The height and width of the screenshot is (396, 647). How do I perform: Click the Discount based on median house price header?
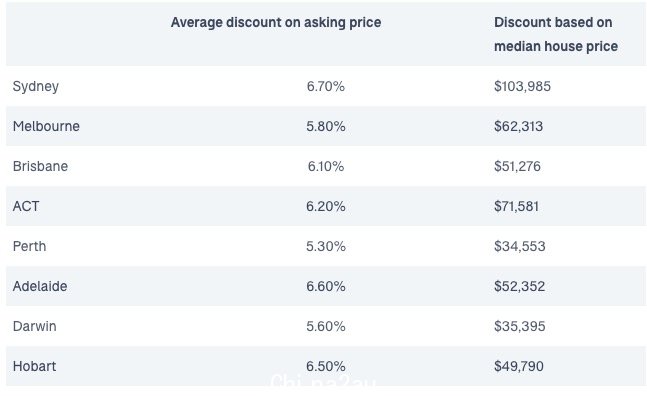(x=556, y=34)
